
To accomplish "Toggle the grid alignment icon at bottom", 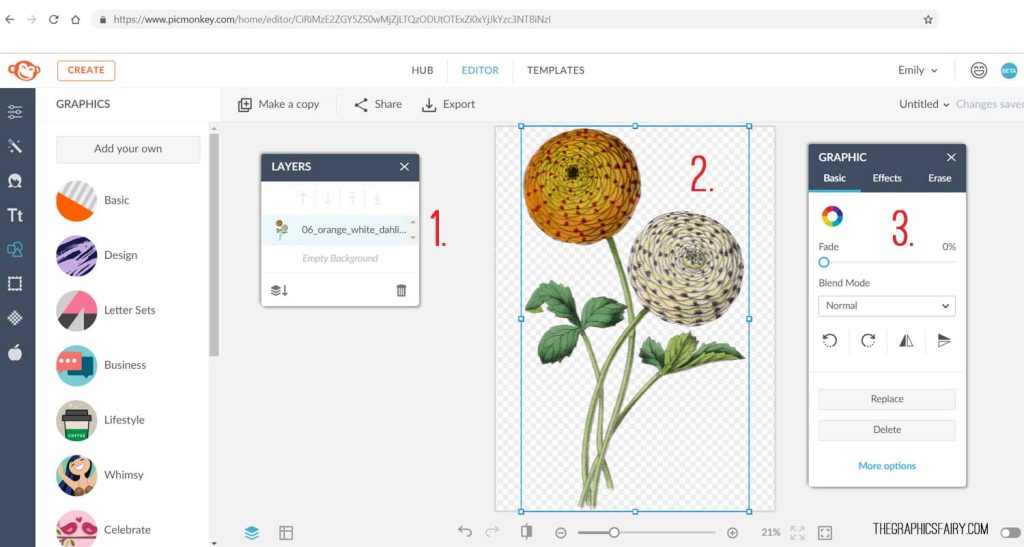I will coord(286,533).
